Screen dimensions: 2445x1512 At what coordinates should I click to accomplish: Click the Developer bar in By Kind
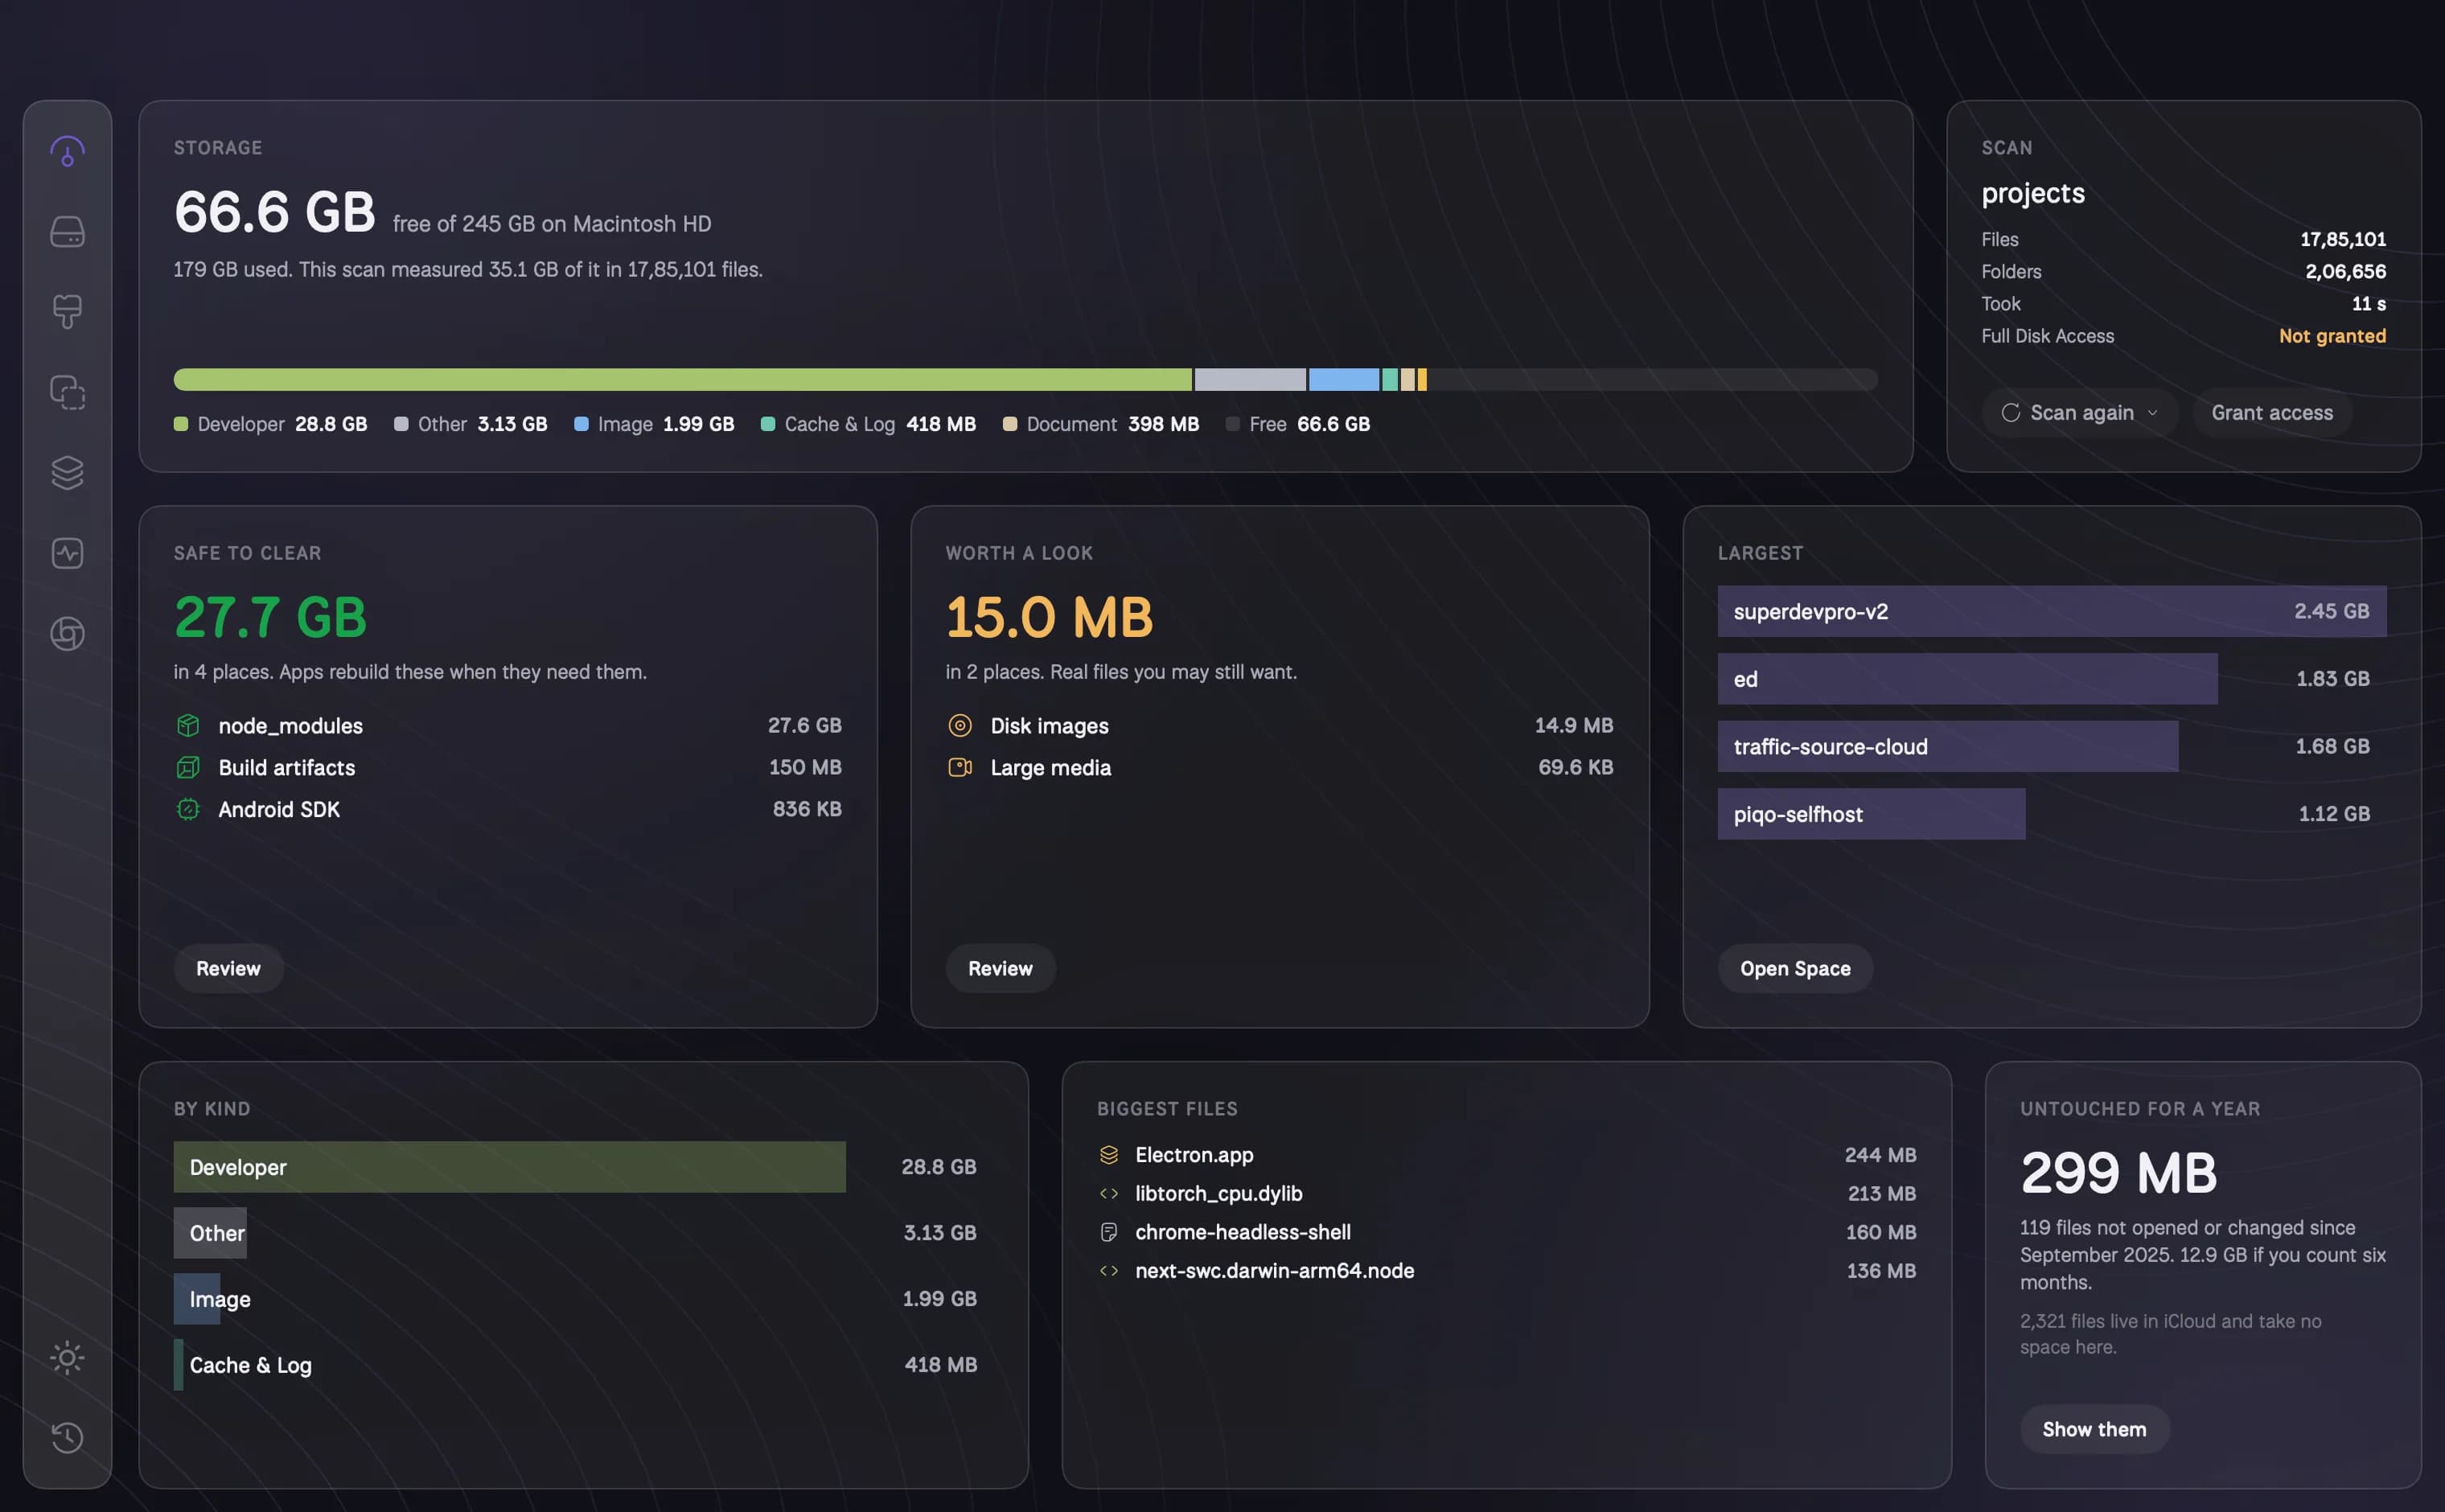[510, 1167]
